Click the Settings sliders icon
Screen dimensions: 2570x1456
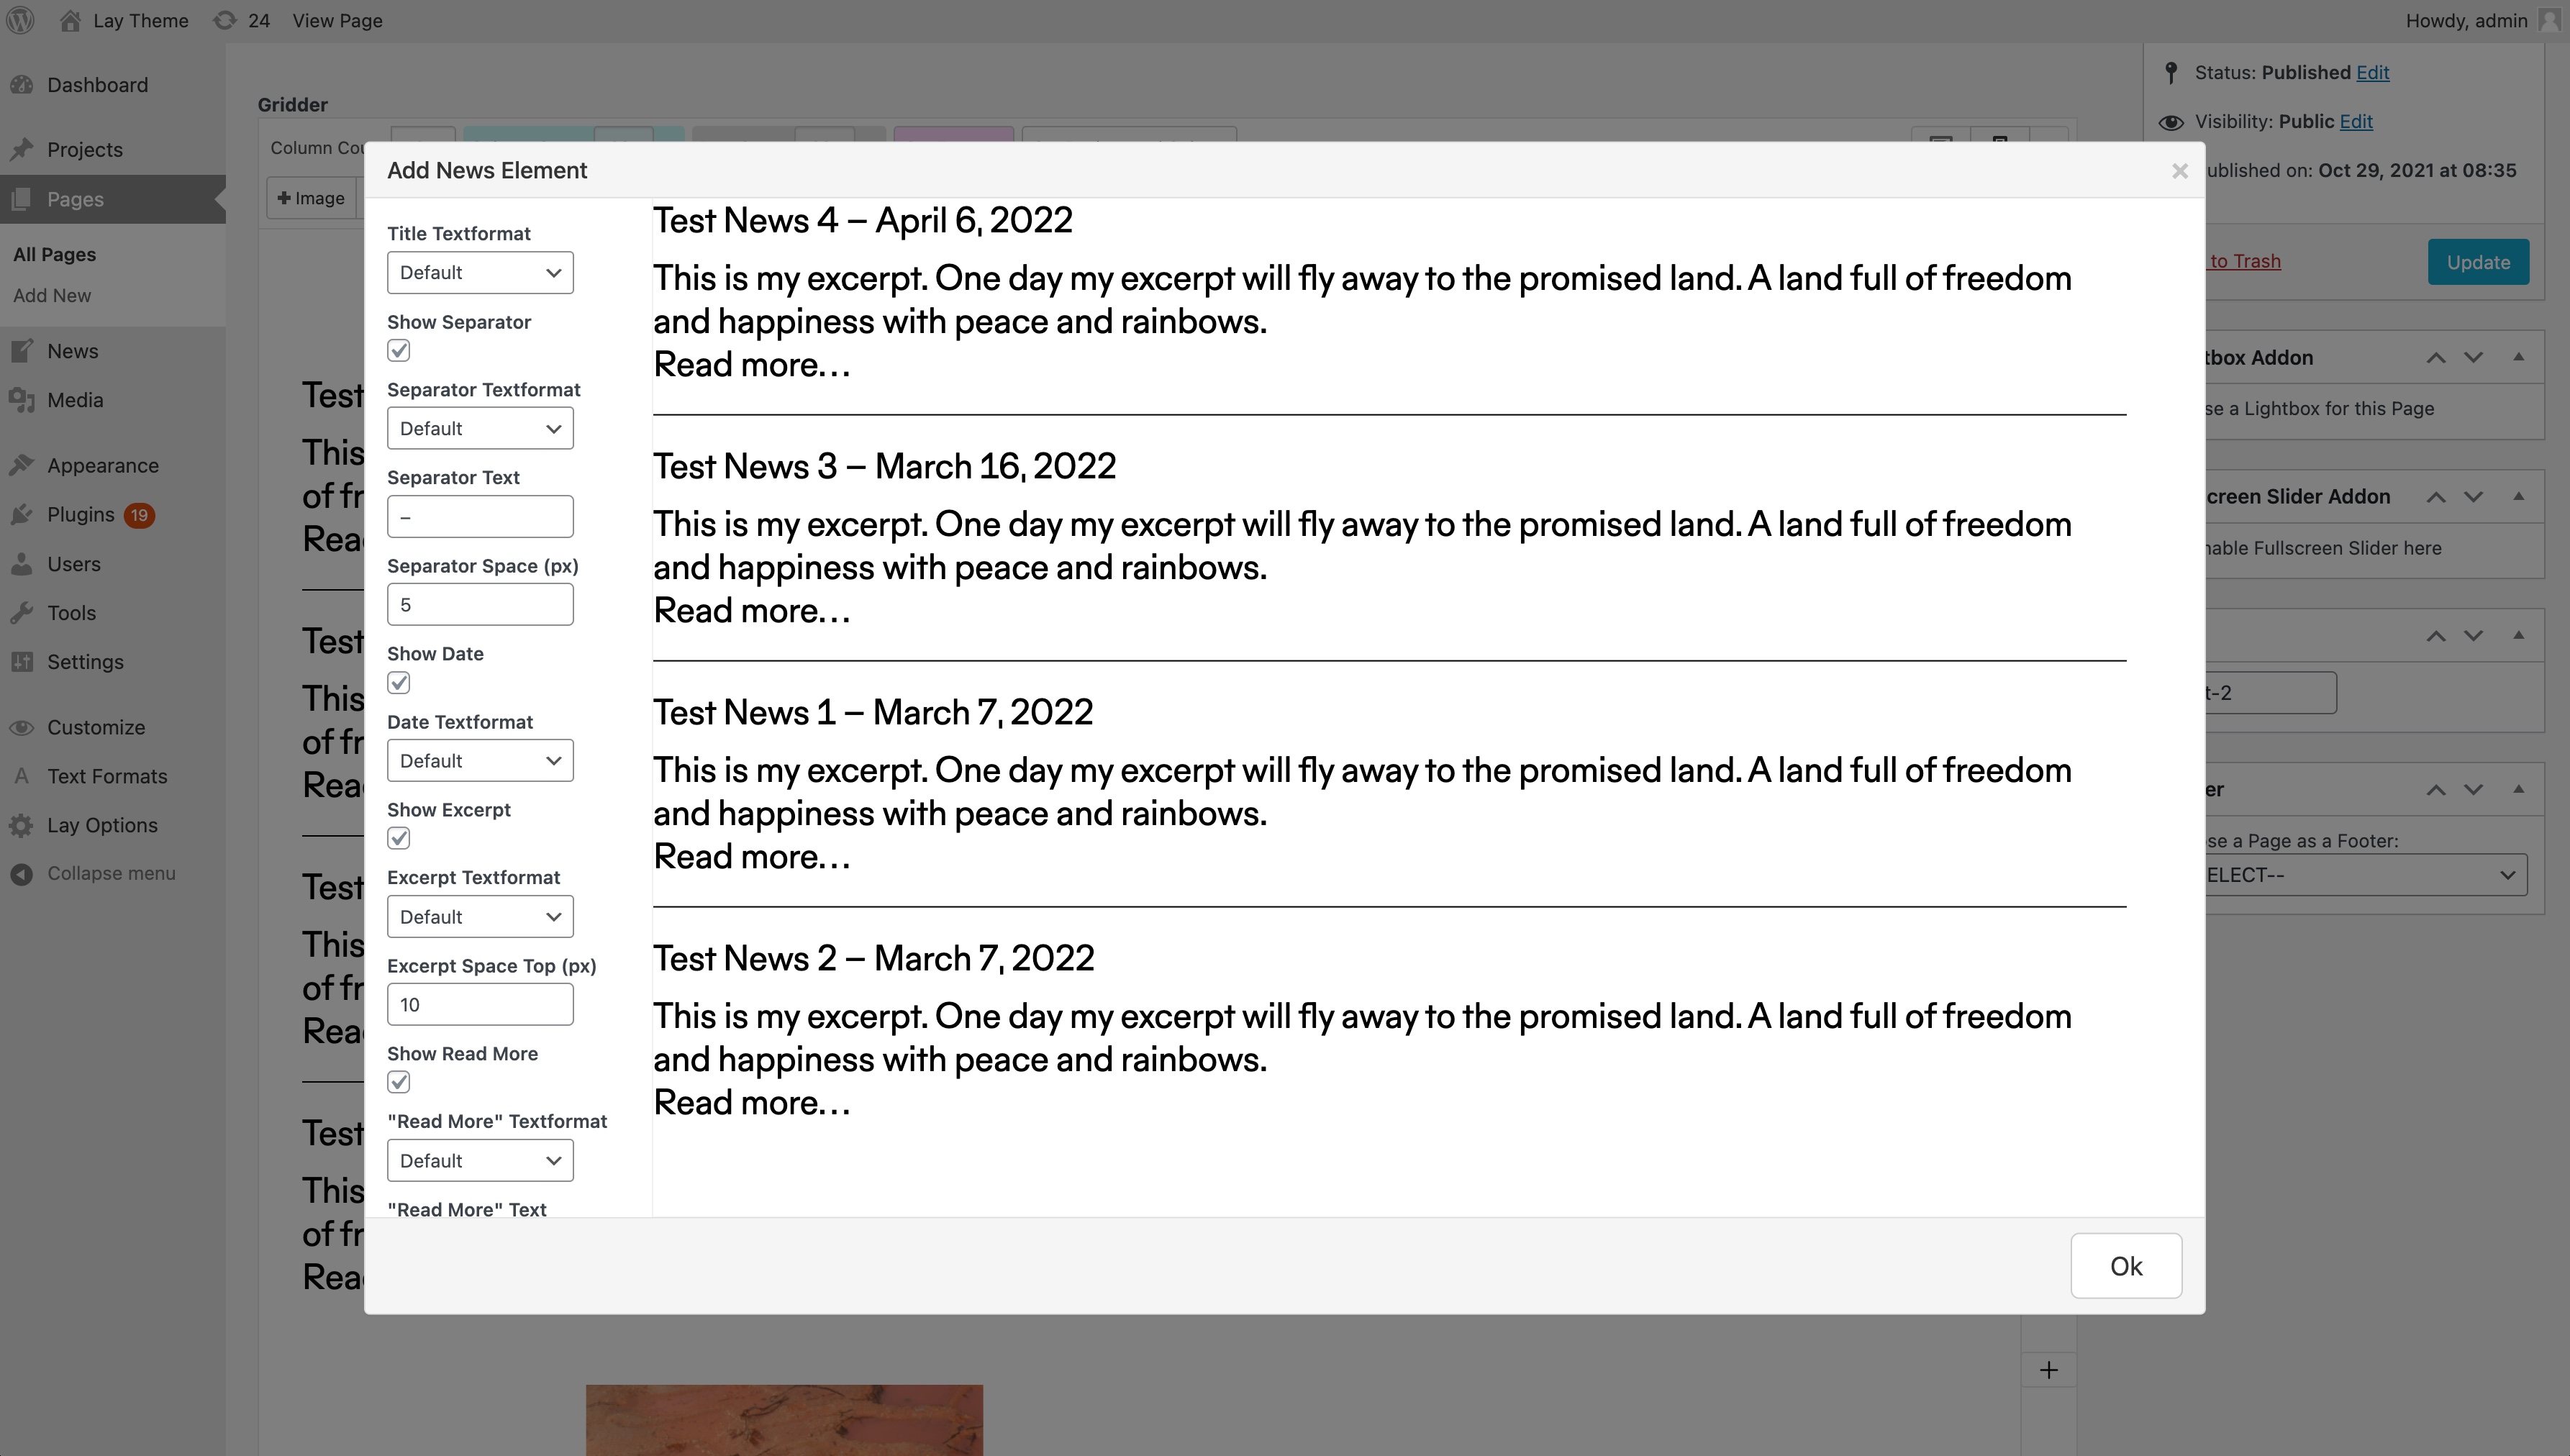(x=22, y=662)
